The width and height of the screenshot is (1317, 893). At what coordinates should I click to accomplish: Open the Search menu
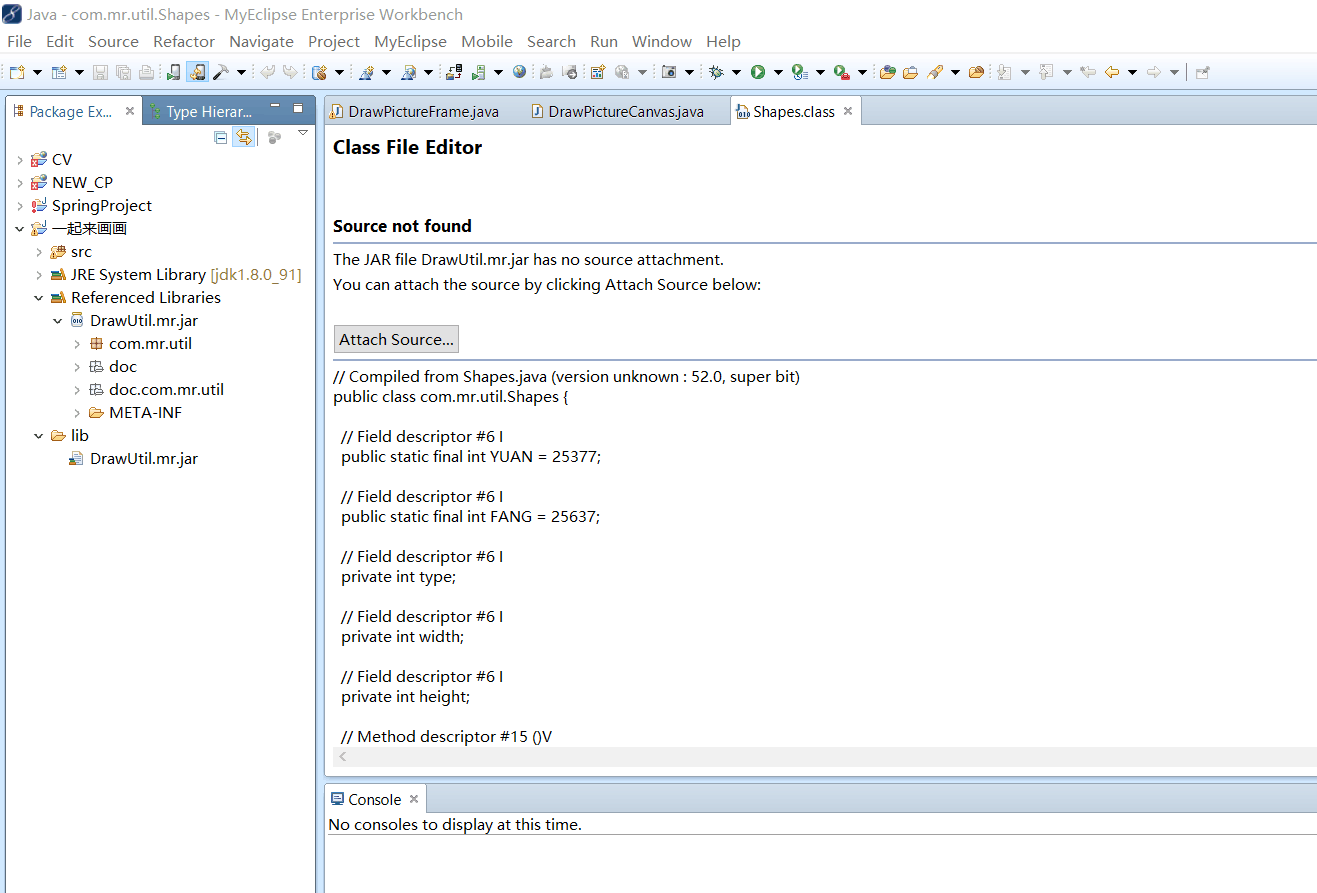coord(551,41)
